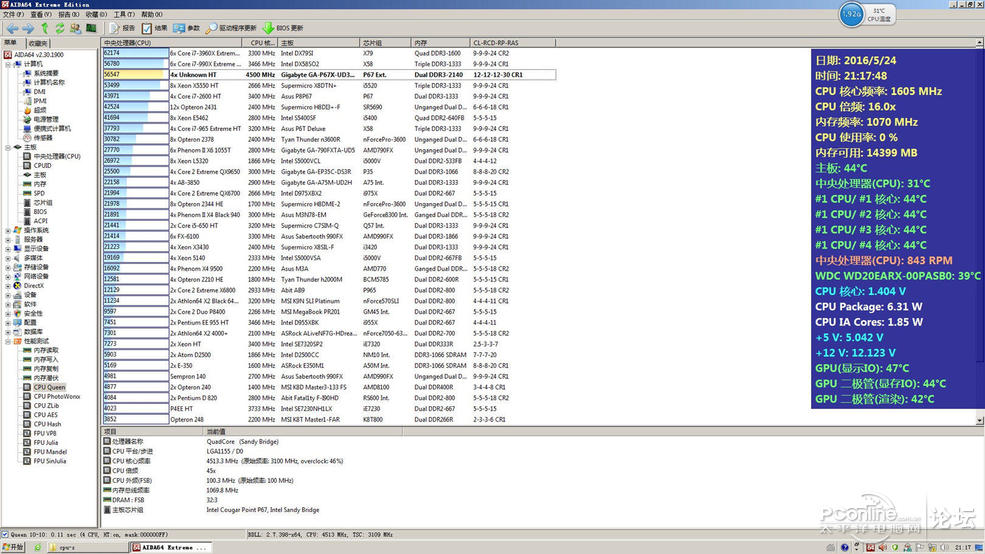This screenshot has width=985, height=554.
Task: Switch to the 菜单 sidebar tab
Action: pos(12,43)
